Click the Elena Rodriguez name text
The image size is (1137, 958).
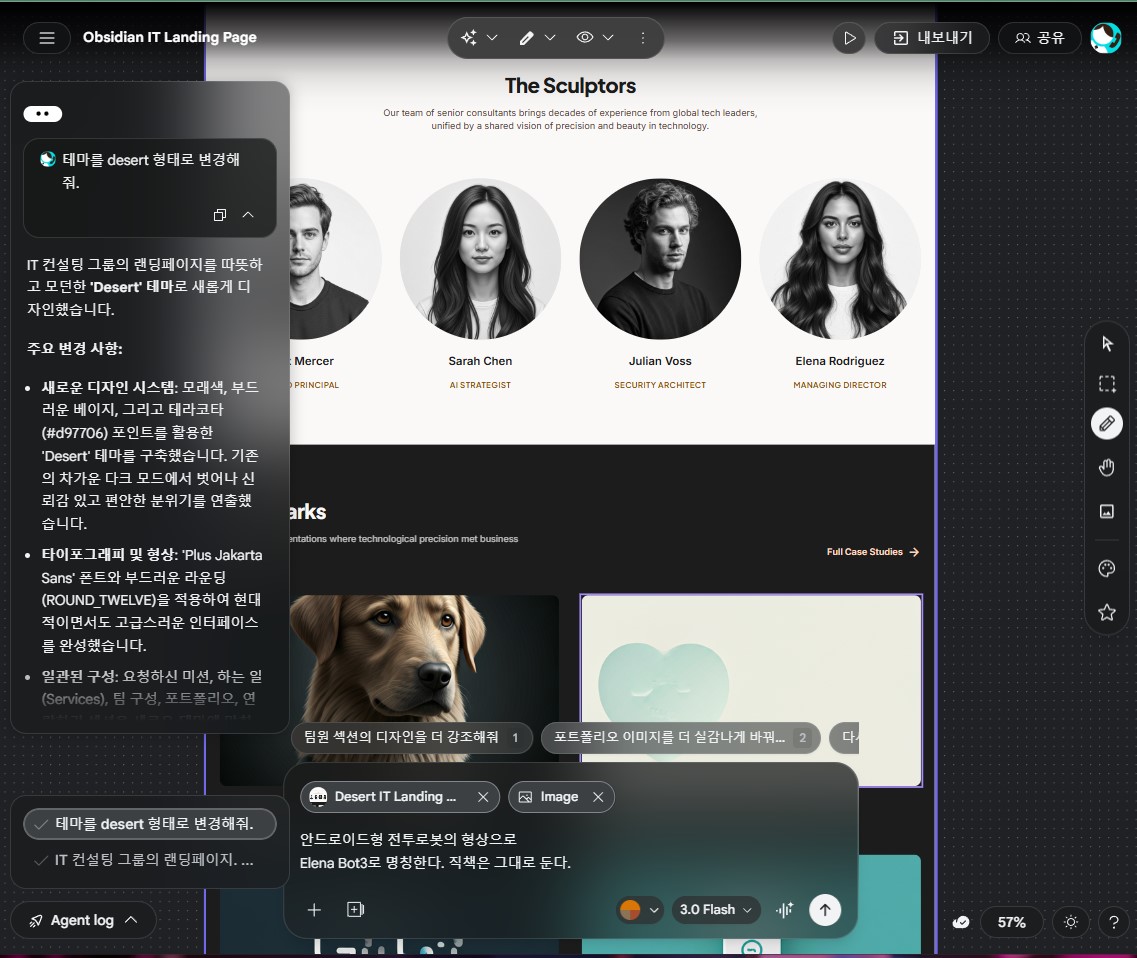840,361
